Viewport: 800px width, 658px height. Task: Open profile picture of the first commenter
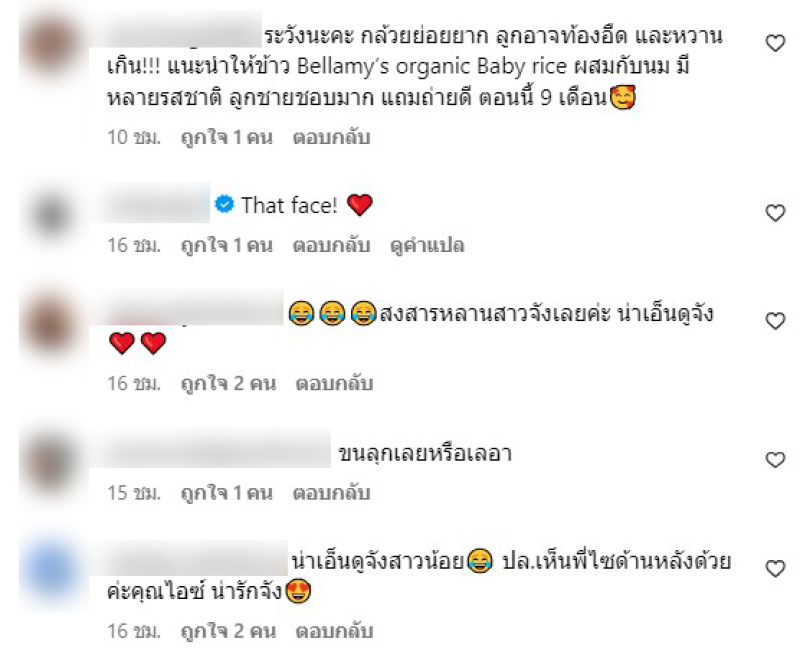pos(52,45)
